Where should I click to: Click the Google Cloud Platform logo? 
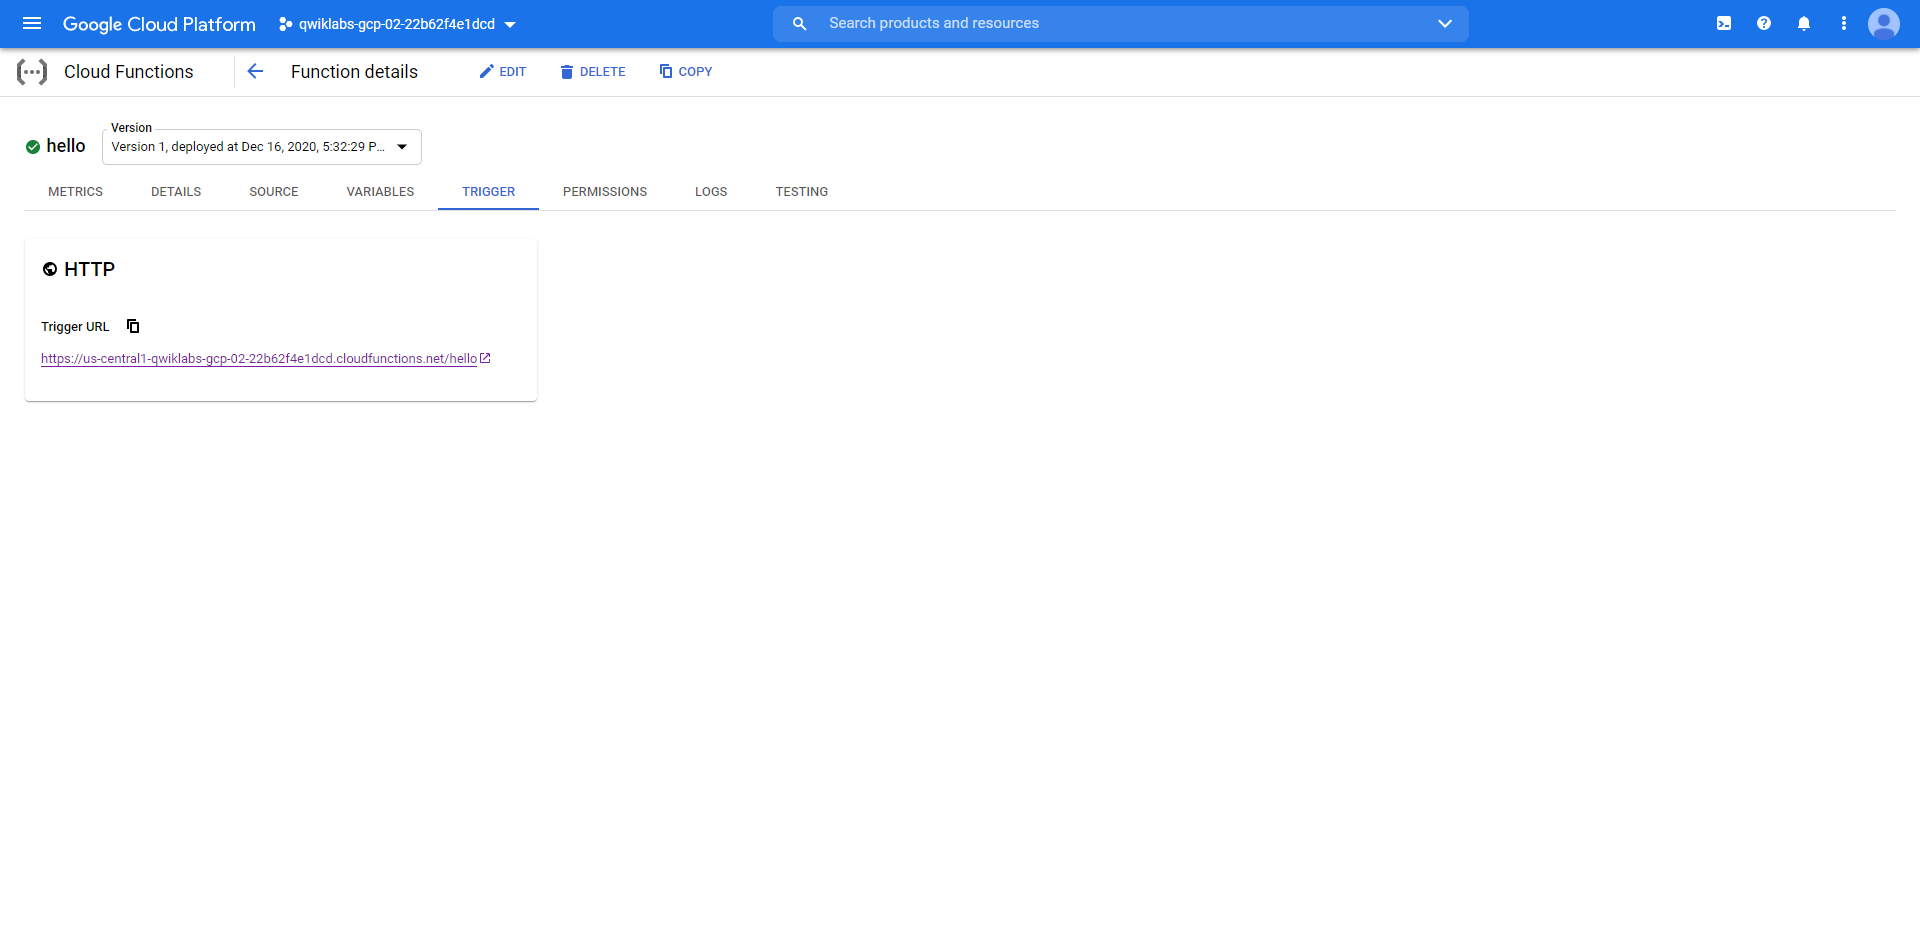[159, 24]
